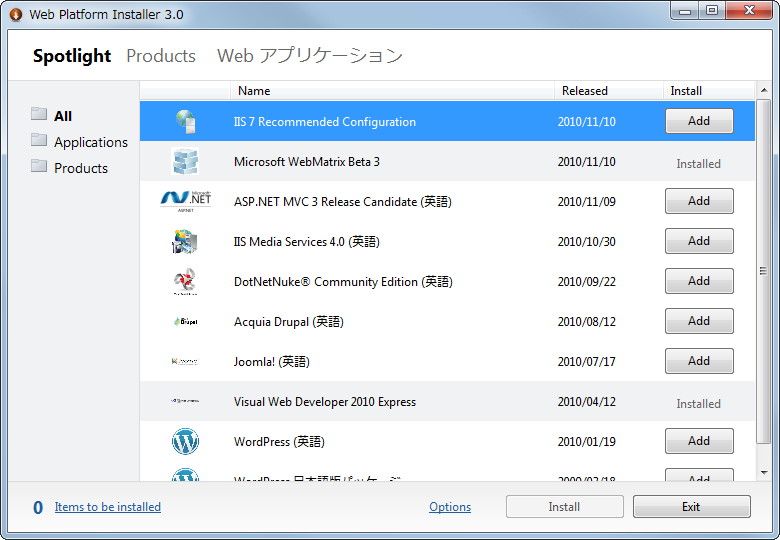Click the 2010/04/12 release date
This screenshot has height=540, width=780.
586,402
